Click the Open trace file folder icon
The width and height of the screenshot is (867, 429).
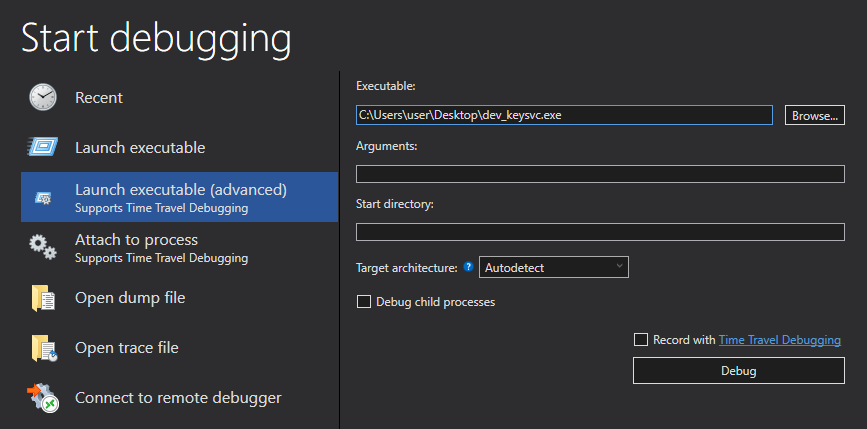point(44,348)
